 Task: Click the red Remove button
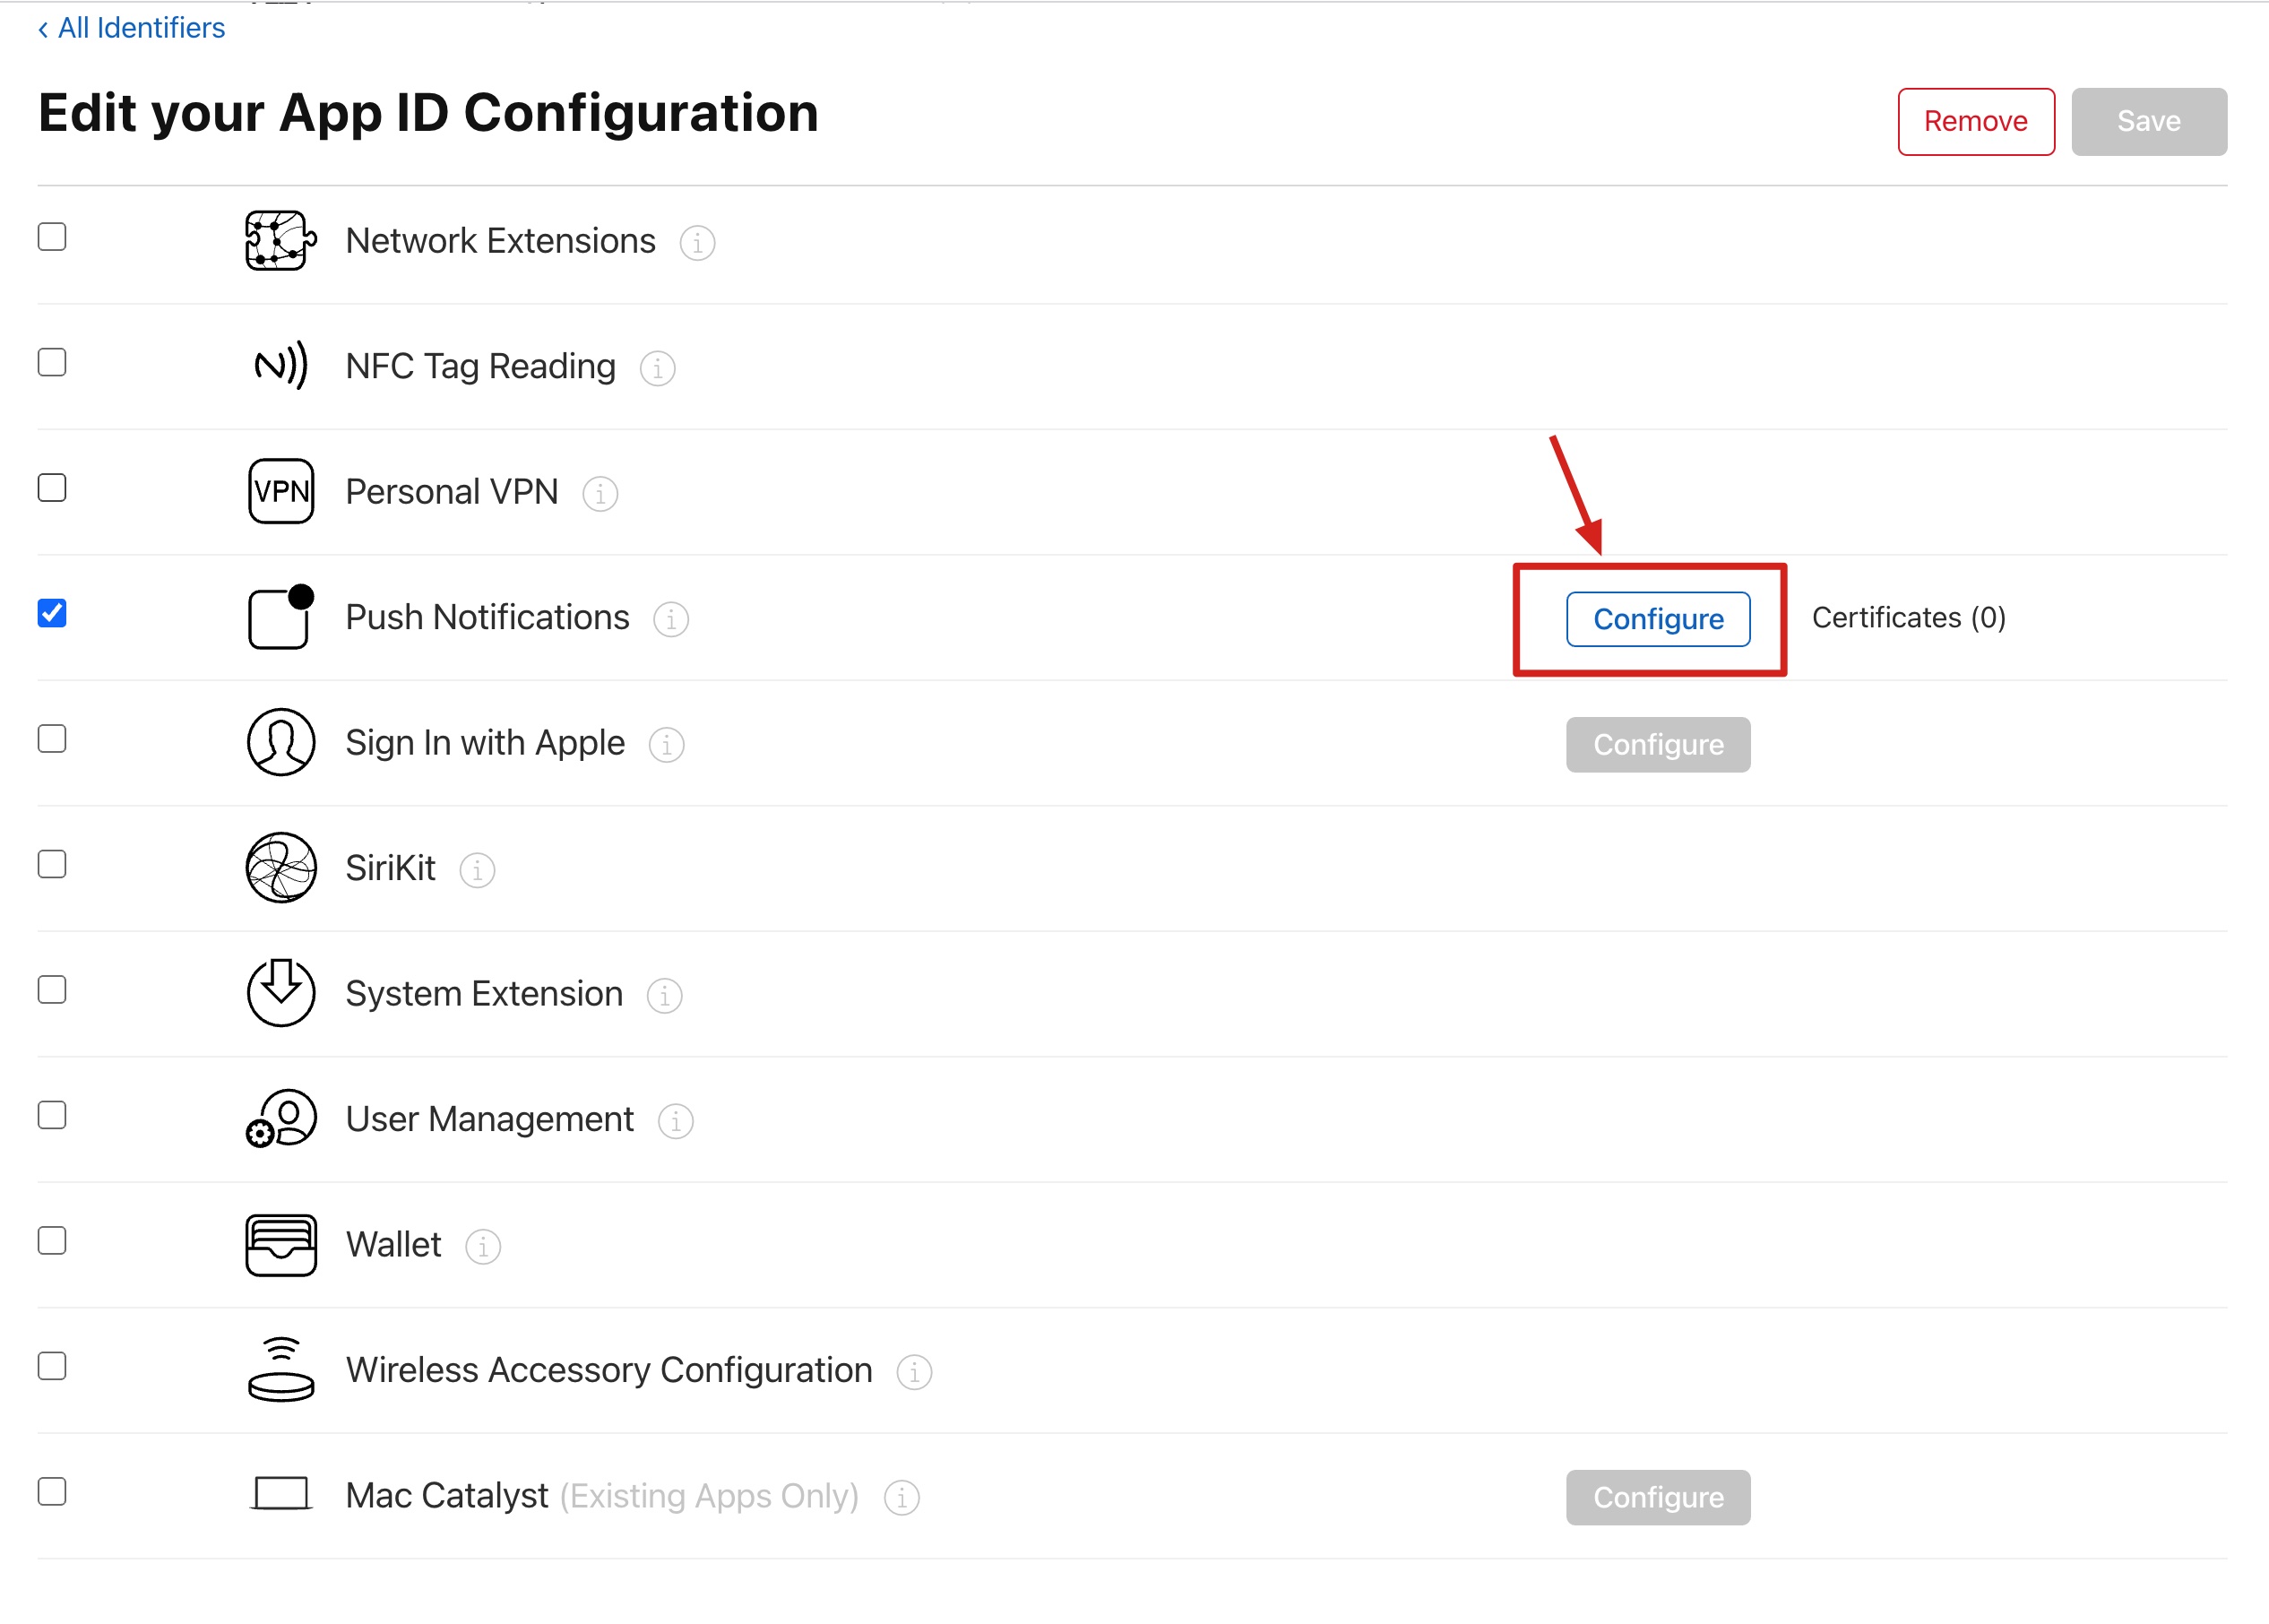[x=1975, y=122]
